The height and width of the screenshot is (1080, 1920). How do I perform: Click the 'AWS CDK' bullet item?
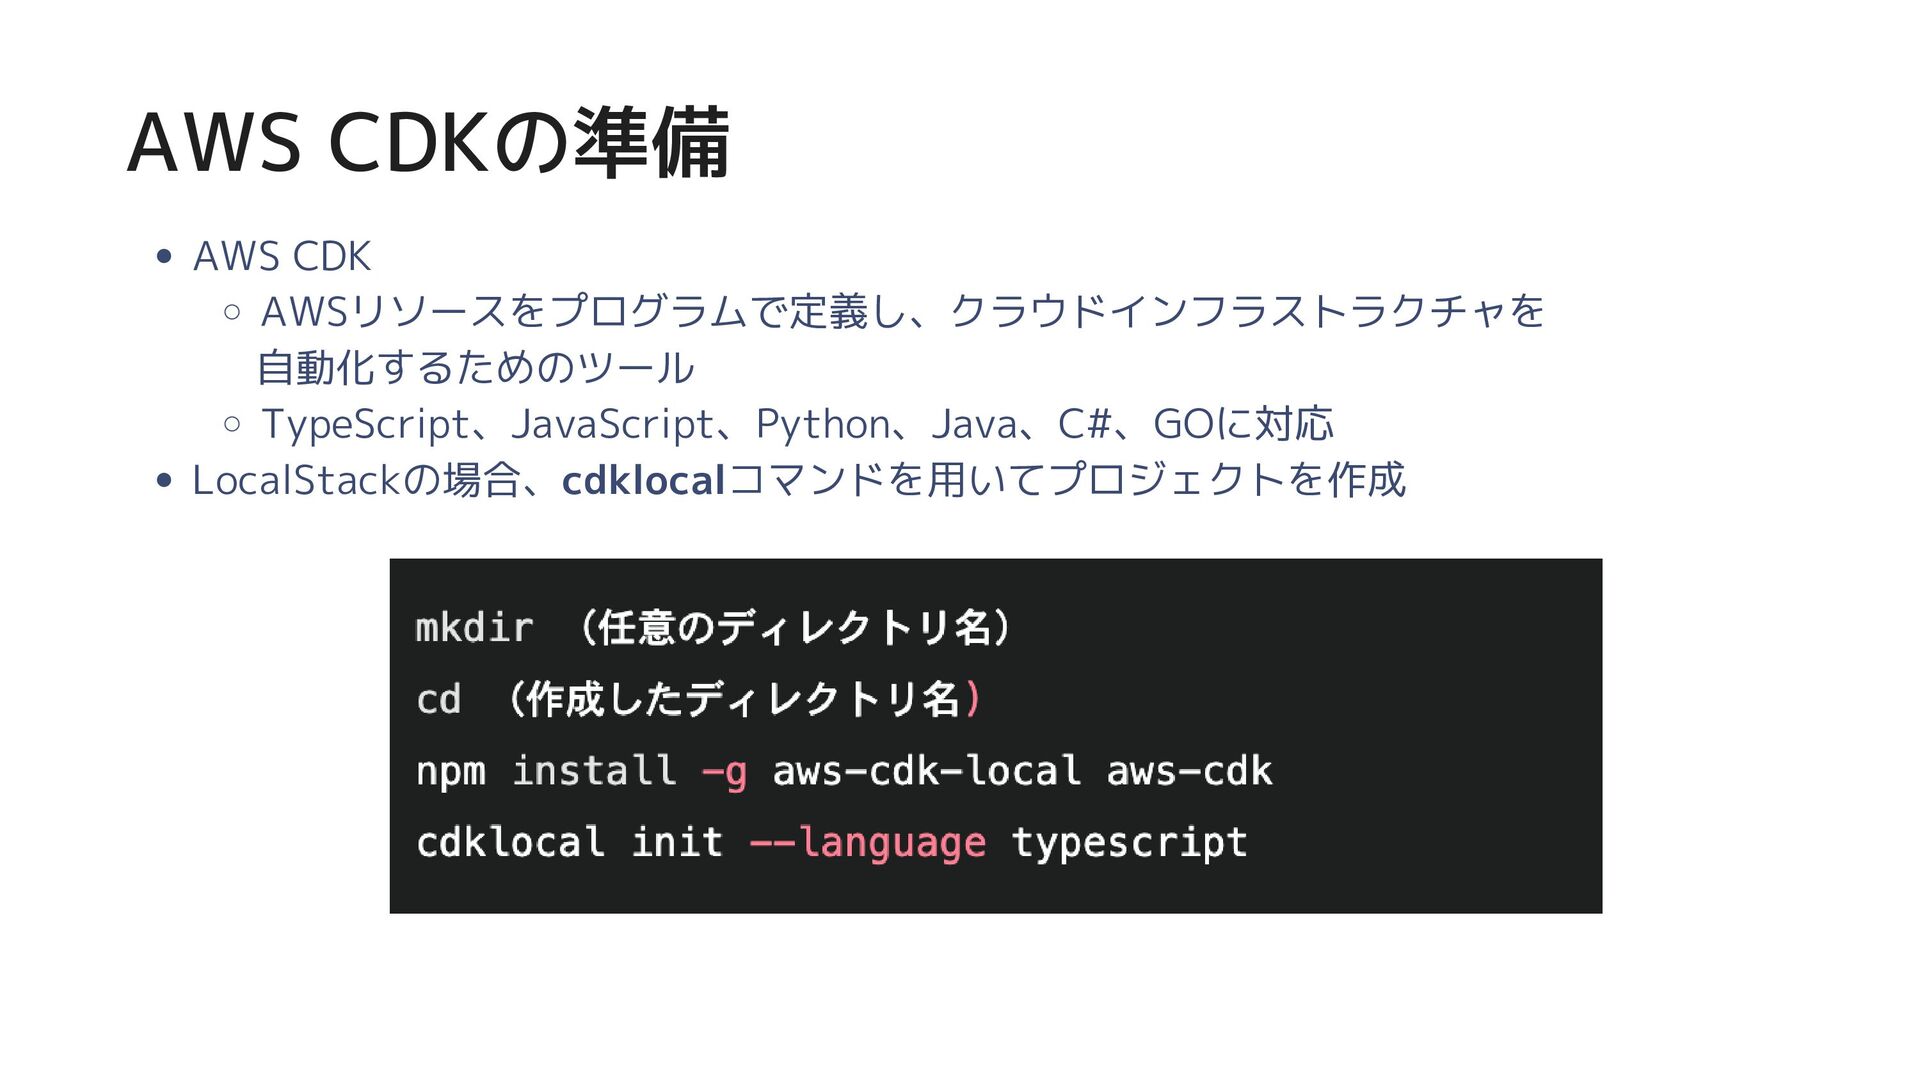coord(282,256)
